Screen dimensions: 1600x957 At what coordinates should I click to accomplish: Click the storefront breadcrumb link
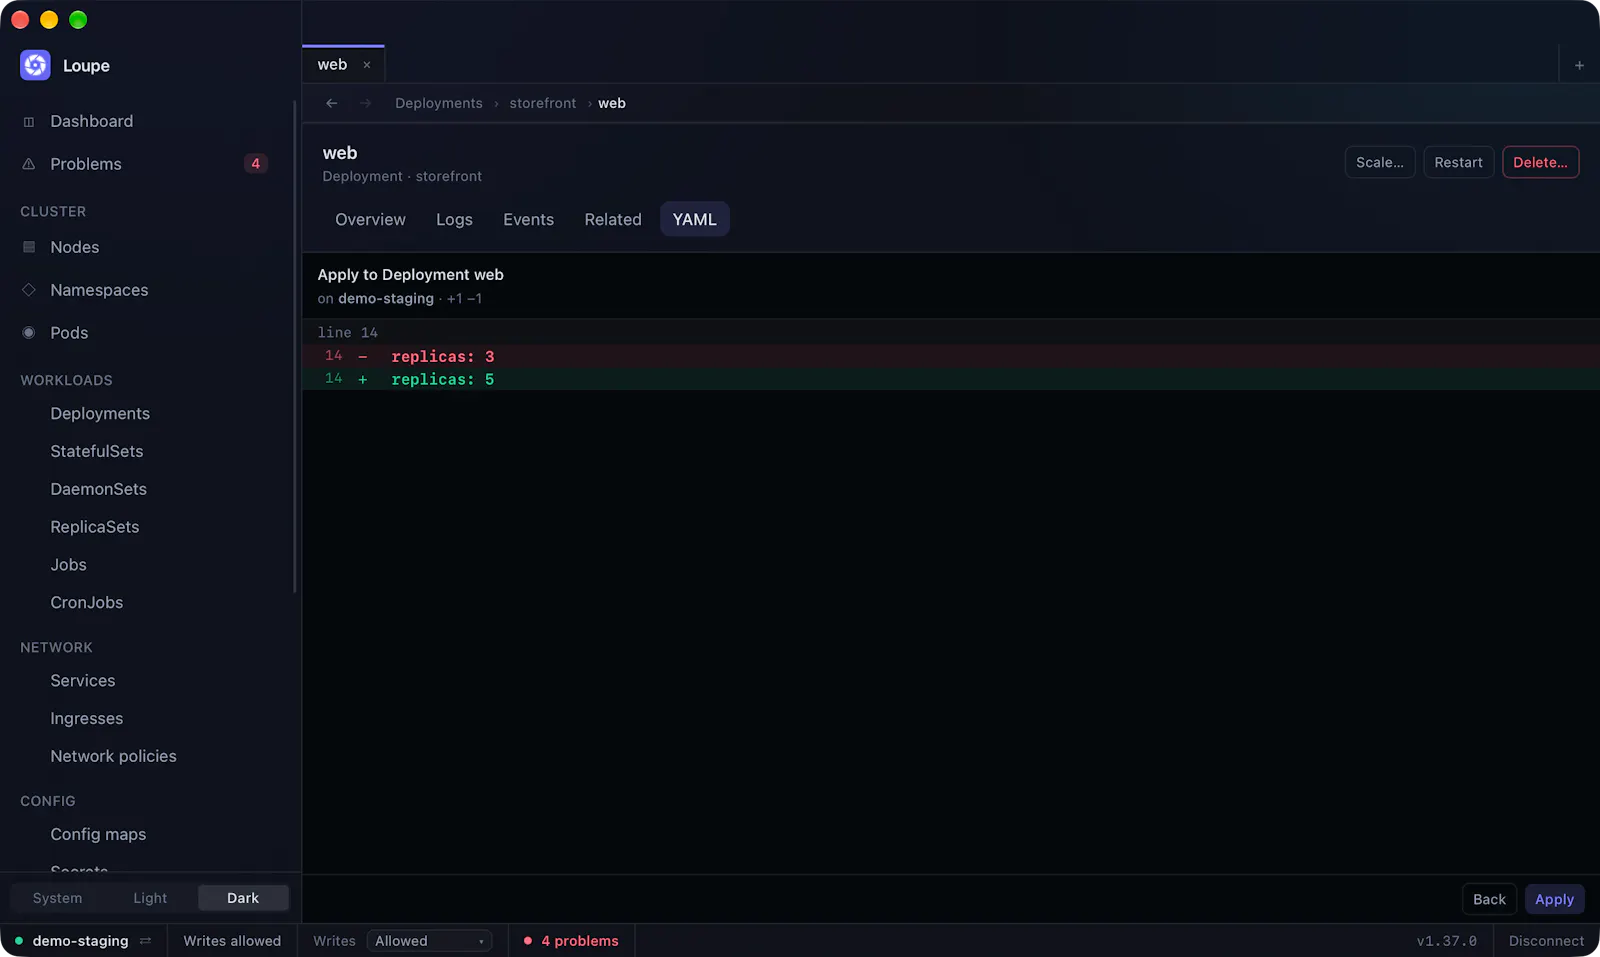tap(543, 103)
